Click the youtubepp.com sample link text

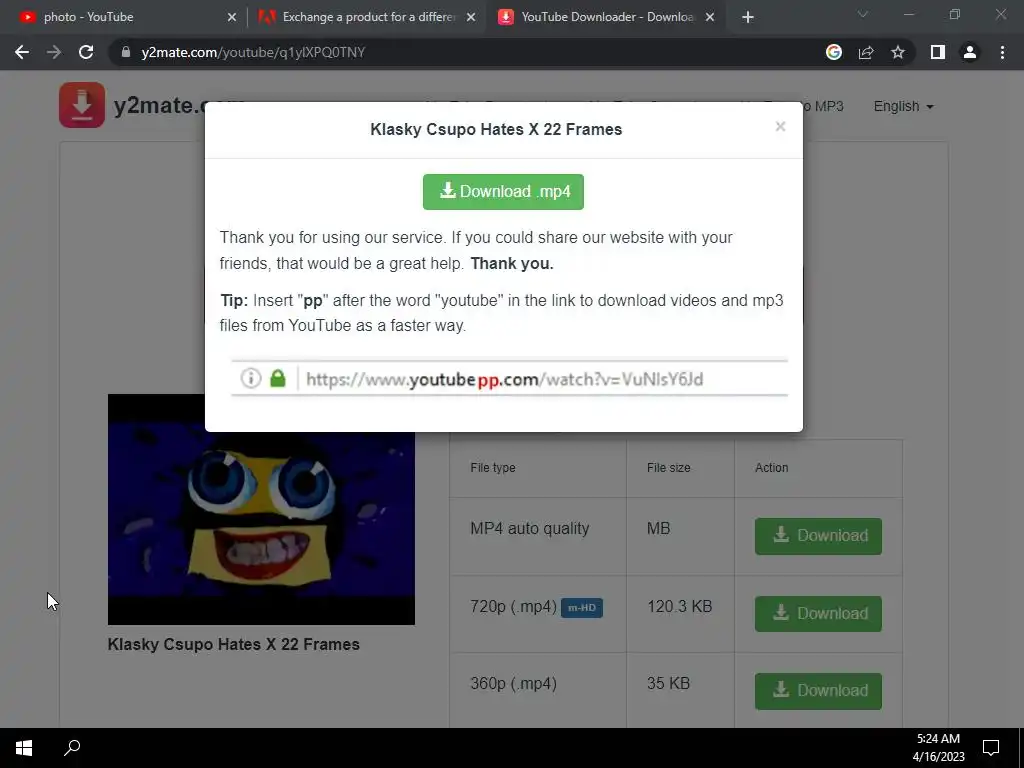tap(504, 379)
